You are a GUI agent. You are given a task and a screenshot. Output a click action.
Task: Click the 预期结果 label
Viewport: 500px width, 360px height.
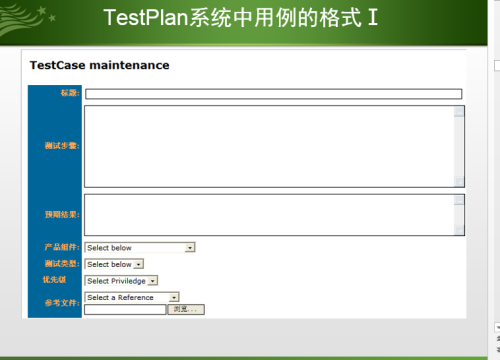click(62, 214)
